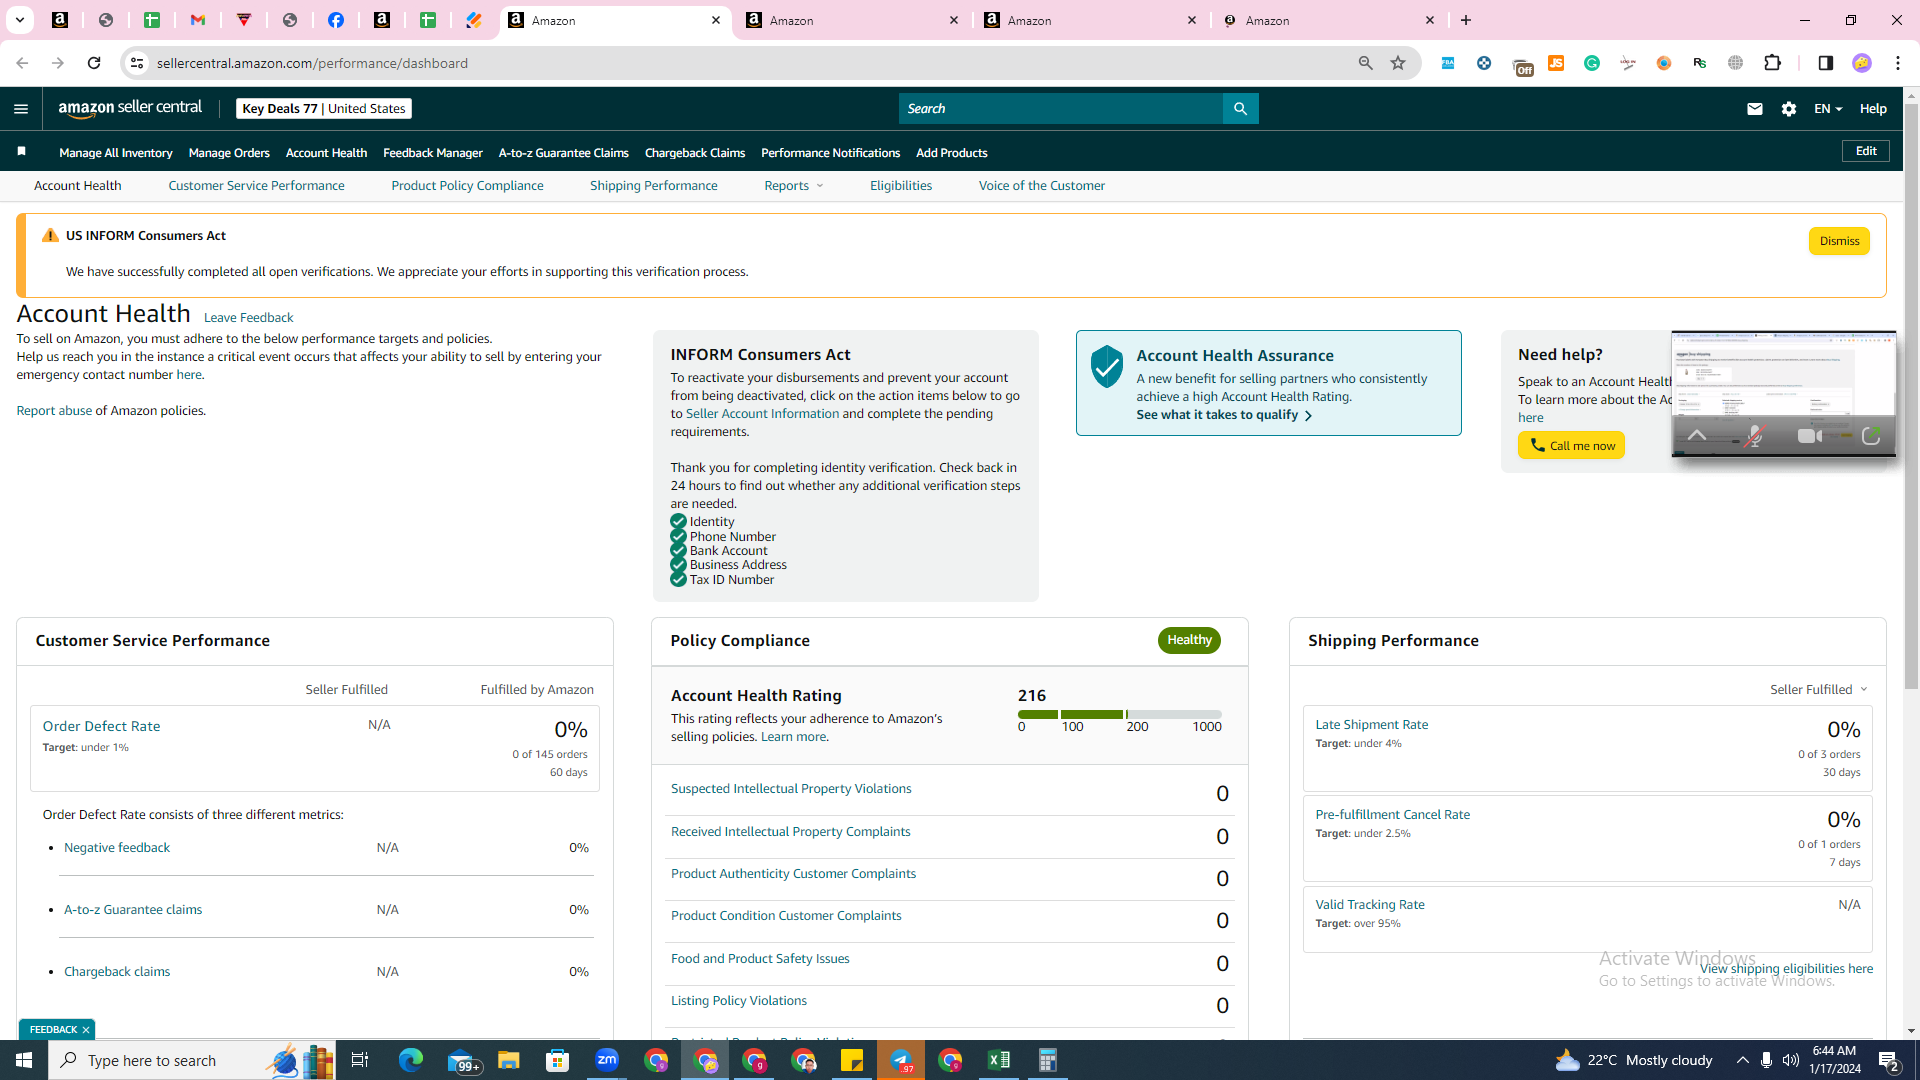Expand the Chrome tab search dropdown
This screenshot has height=1080, width=1920.
pos(19,20)
